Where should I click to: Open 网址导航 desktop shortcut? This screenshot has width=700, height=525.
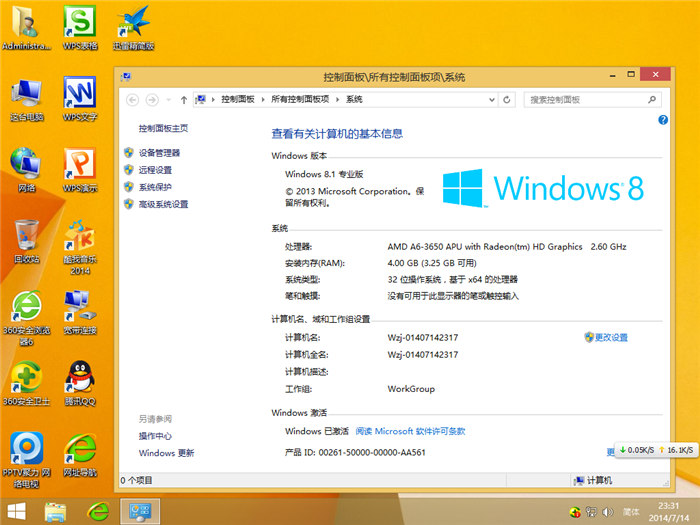pos(80,454)
